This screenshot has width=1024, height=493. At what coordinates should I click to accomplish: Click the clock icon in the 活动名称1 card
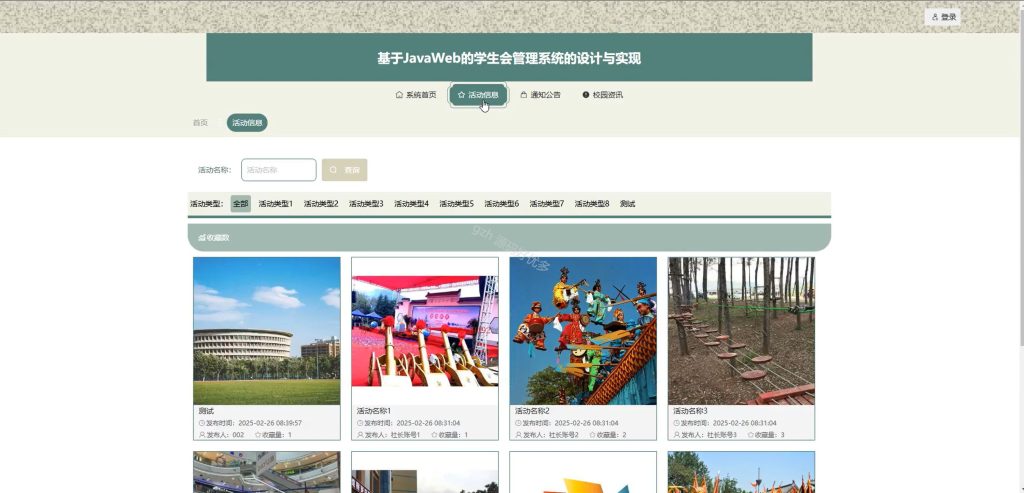(x=360, y=423)
